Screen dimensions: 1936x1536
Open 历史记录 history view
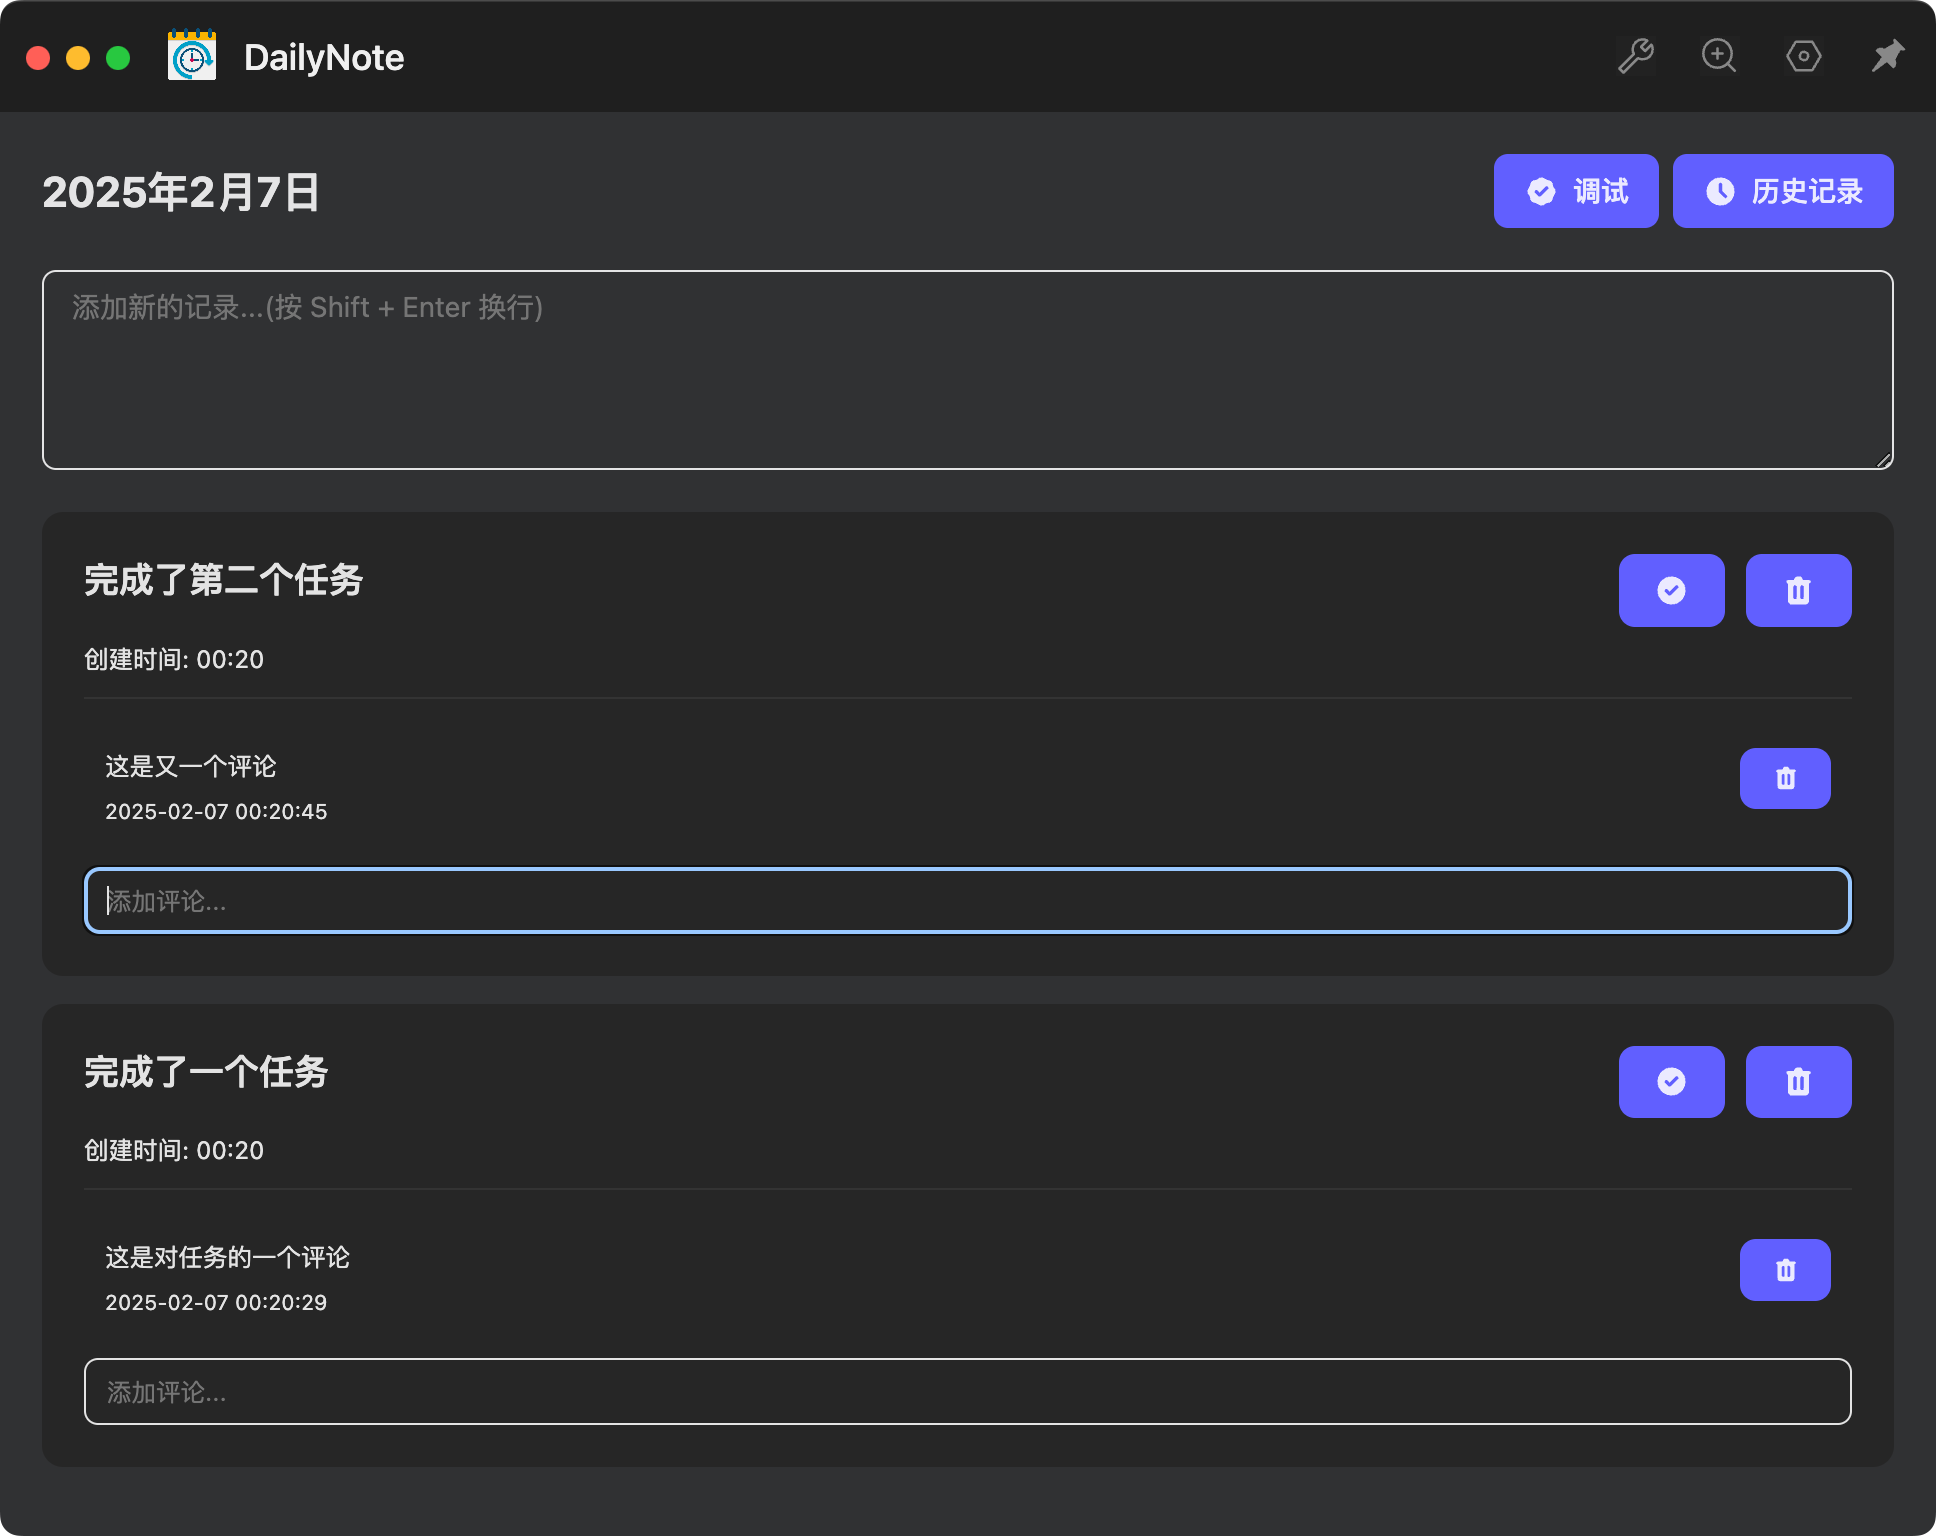pyautogui.click(x=1783, y=191)
